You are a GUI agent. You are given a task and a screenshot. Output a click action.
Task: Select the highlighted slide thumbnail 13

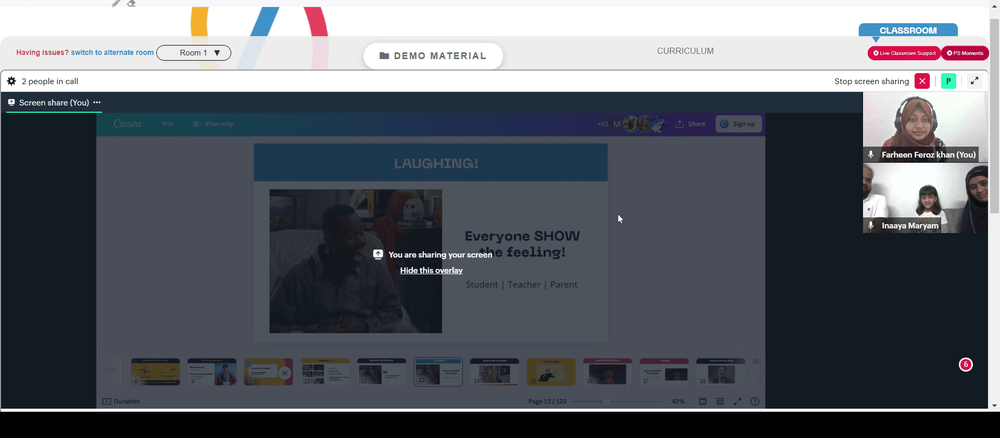[x=438, y=372]
